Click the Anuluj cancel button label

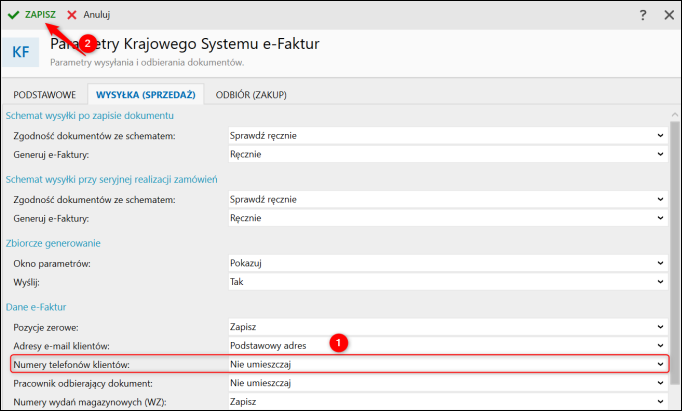(97, 15)
